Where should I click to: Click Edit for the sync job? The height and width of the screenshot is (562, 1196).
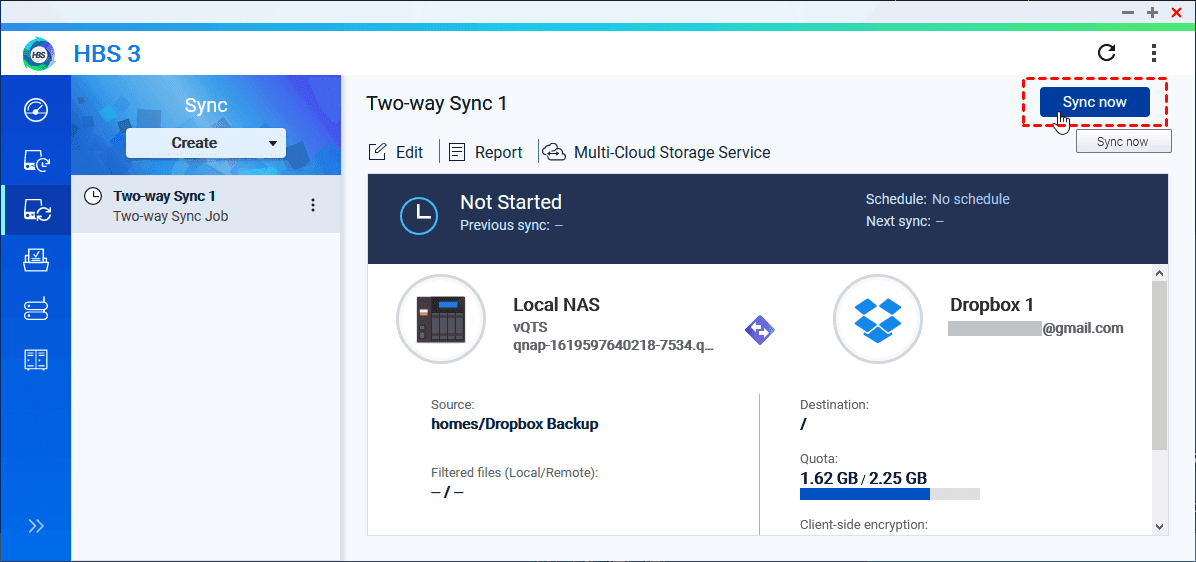397,152
